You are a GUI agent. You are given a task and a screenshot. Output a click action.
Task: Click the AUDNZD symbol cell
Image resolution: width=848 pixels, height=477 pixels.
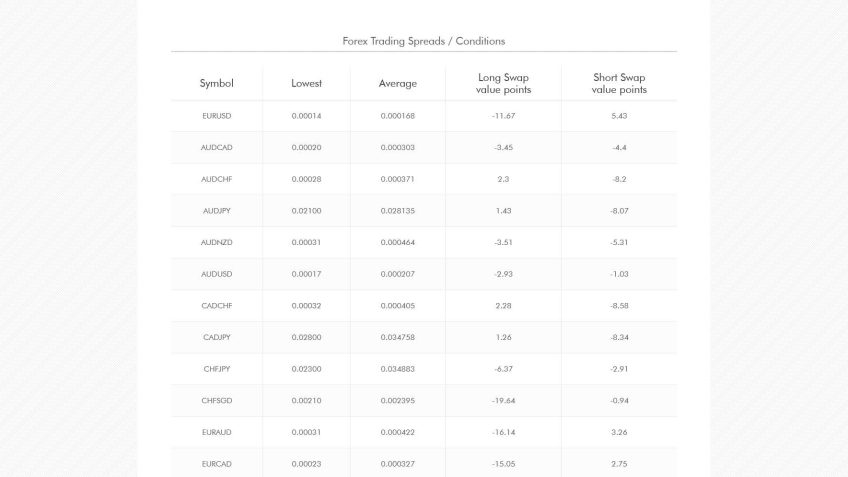point(216,243)
